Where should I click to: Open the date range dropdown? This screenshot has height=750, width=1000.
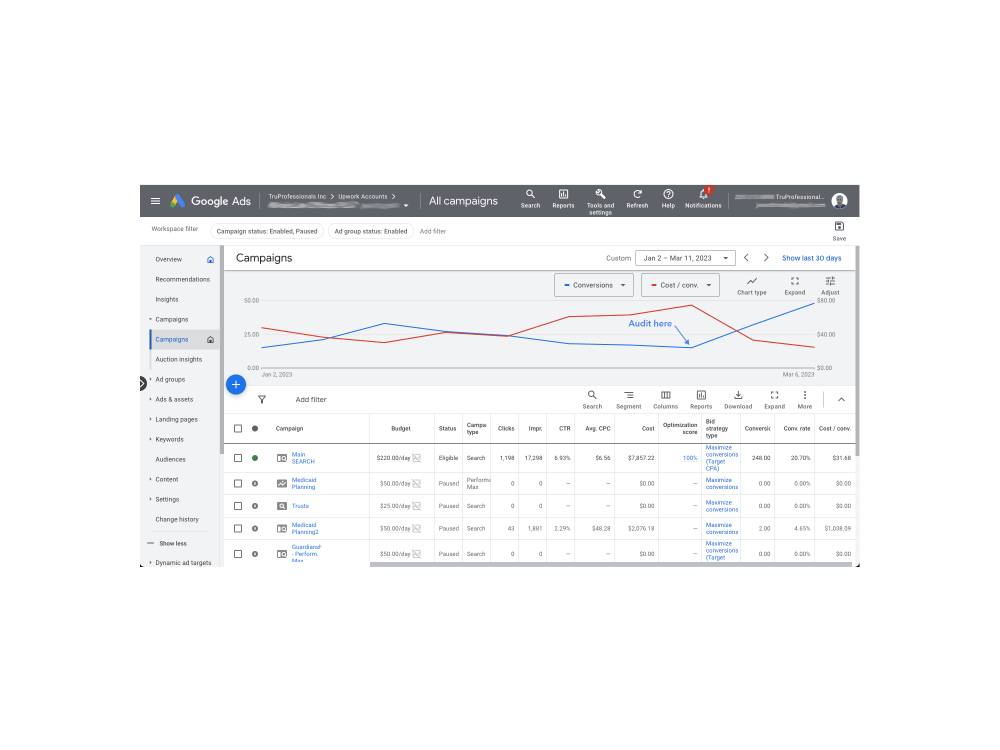(685, 258)
